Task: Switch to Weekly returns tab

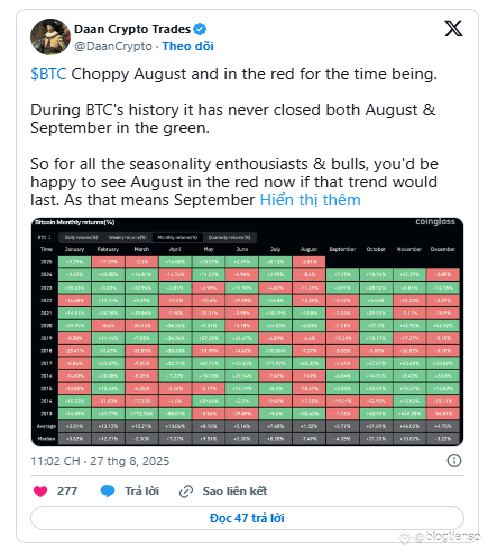Action: click(x=128, y=237)
